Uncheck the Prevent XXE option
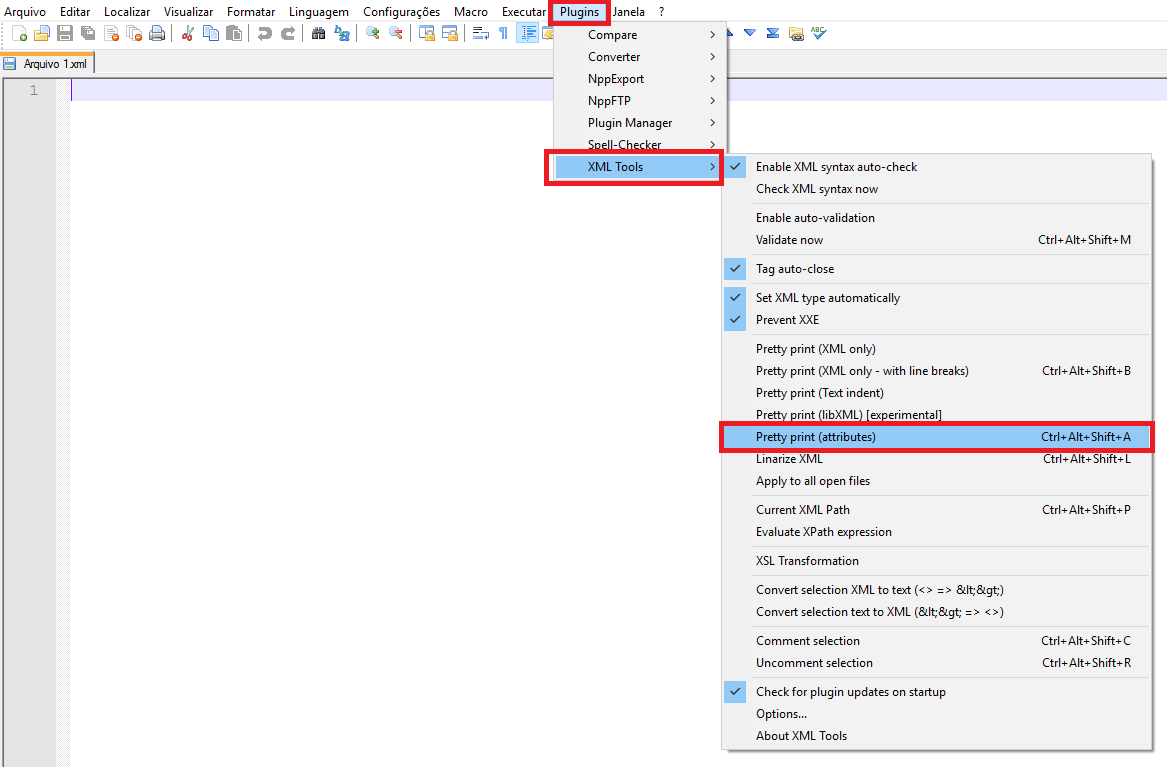 [x=937, y=320]
